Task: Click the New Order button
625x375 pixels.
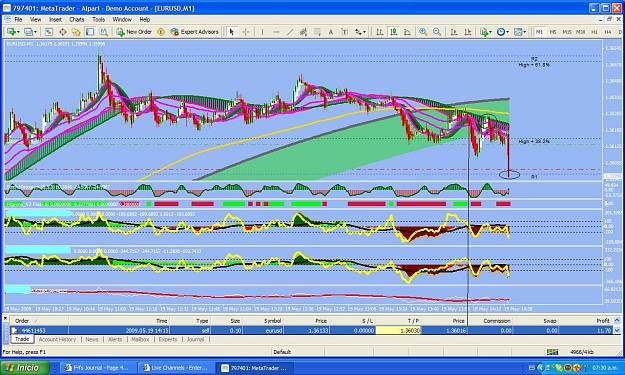Action: (134, 32)
